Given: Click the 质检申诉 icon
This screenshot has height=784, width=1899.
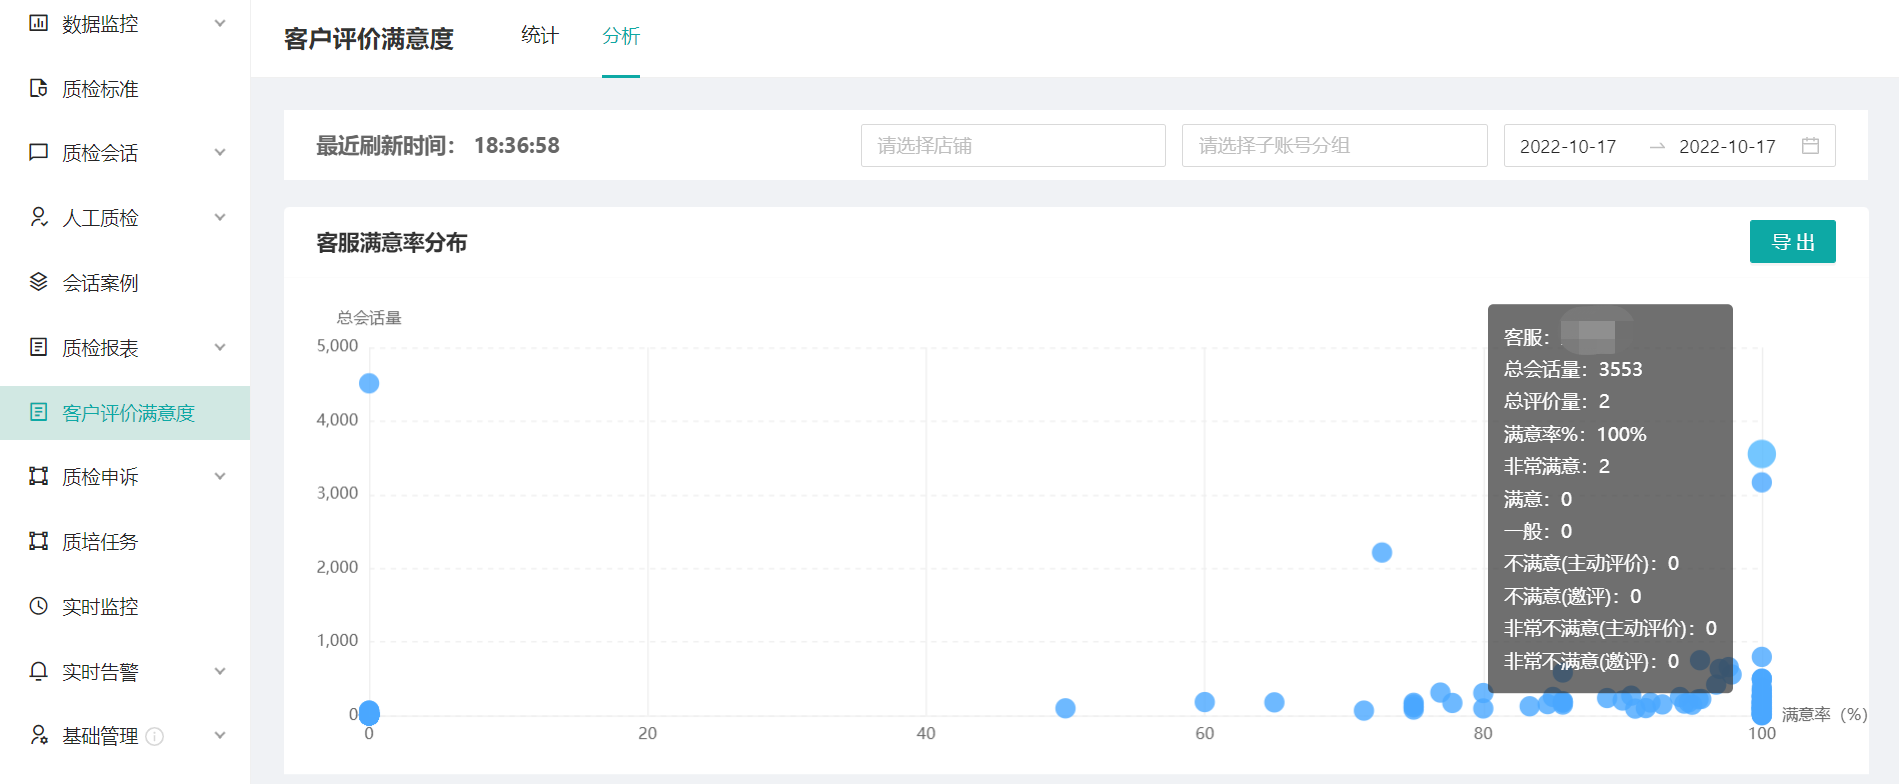Looking at the screenshot, I should click(x=38, y=476).
